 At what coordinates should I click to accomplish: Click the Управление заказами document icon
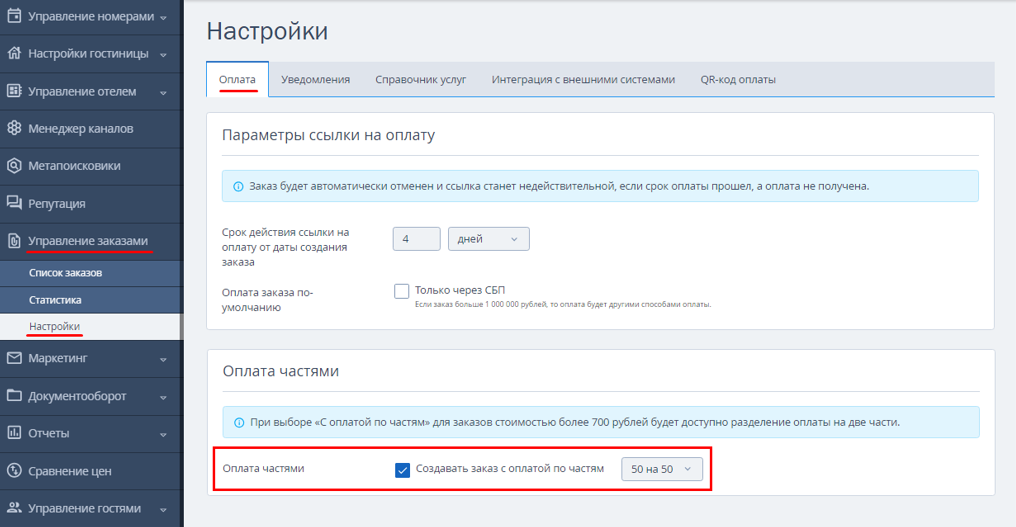click(14, 241)
